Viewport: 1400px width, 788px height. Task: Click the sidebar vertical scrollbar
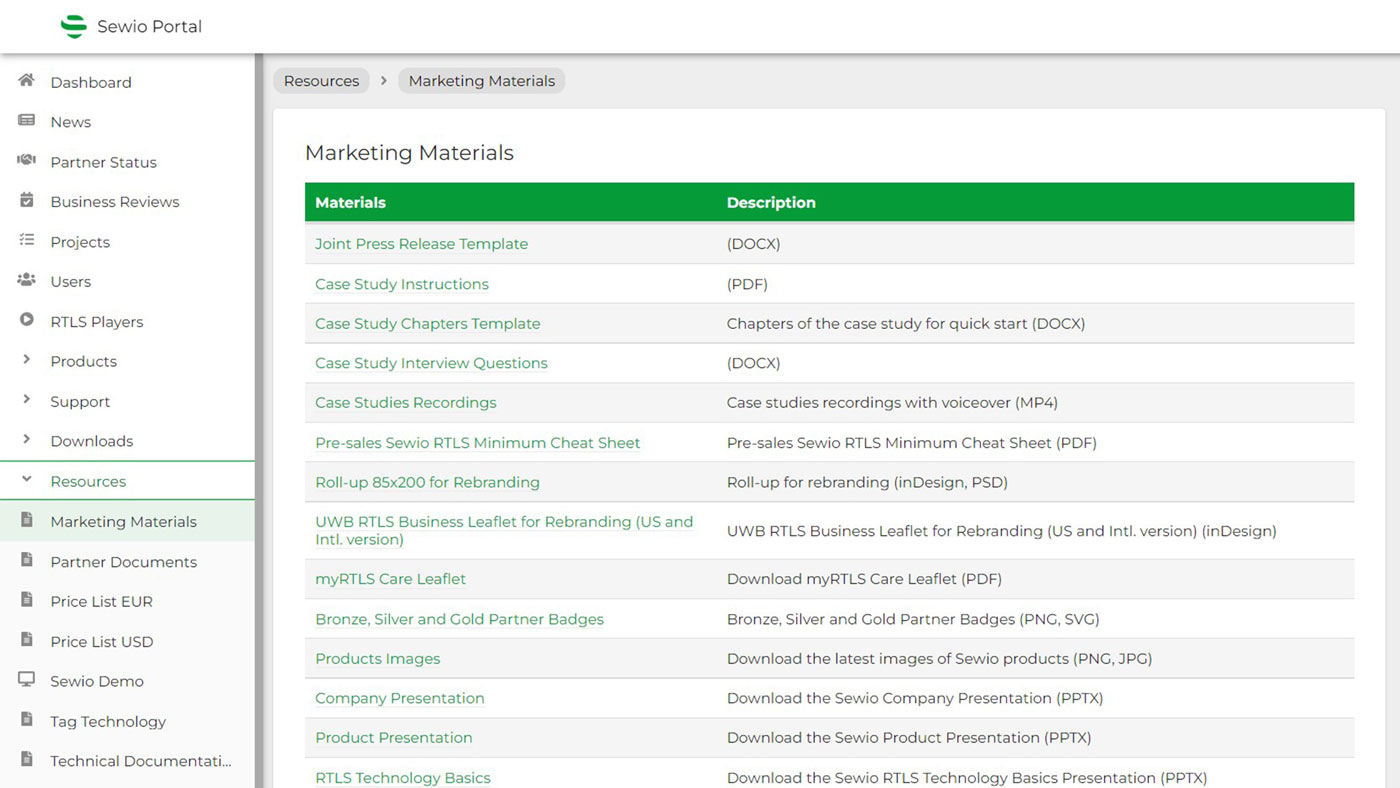coord(259,420)
